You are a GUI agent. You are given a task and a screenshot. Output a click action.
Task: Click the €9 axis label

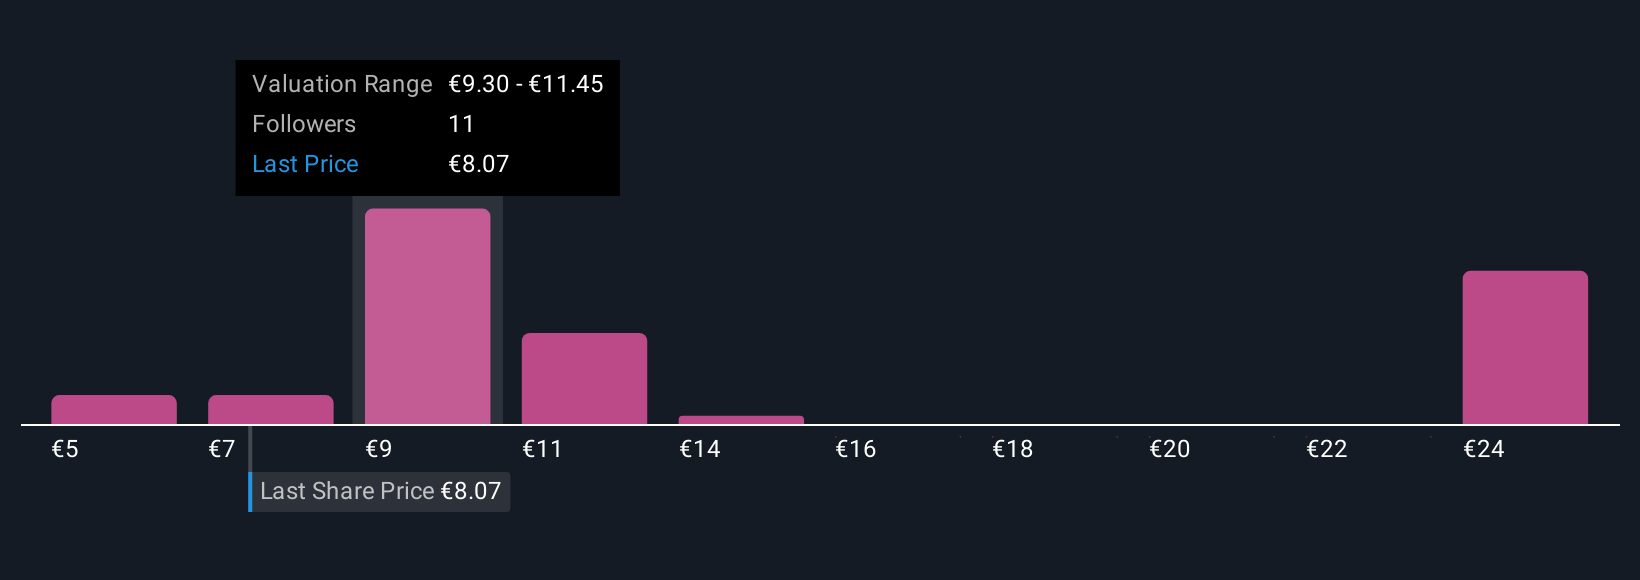pyautogui.click(x=379, y=449)
